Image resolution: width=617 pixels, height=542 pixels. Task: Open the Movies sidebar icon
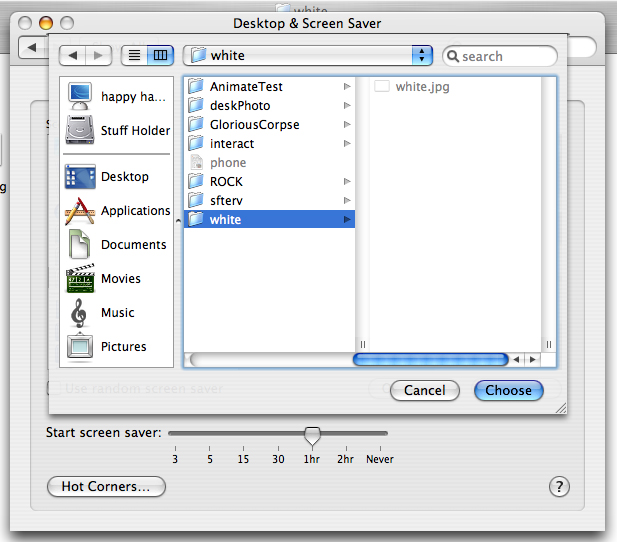(80, 278)
